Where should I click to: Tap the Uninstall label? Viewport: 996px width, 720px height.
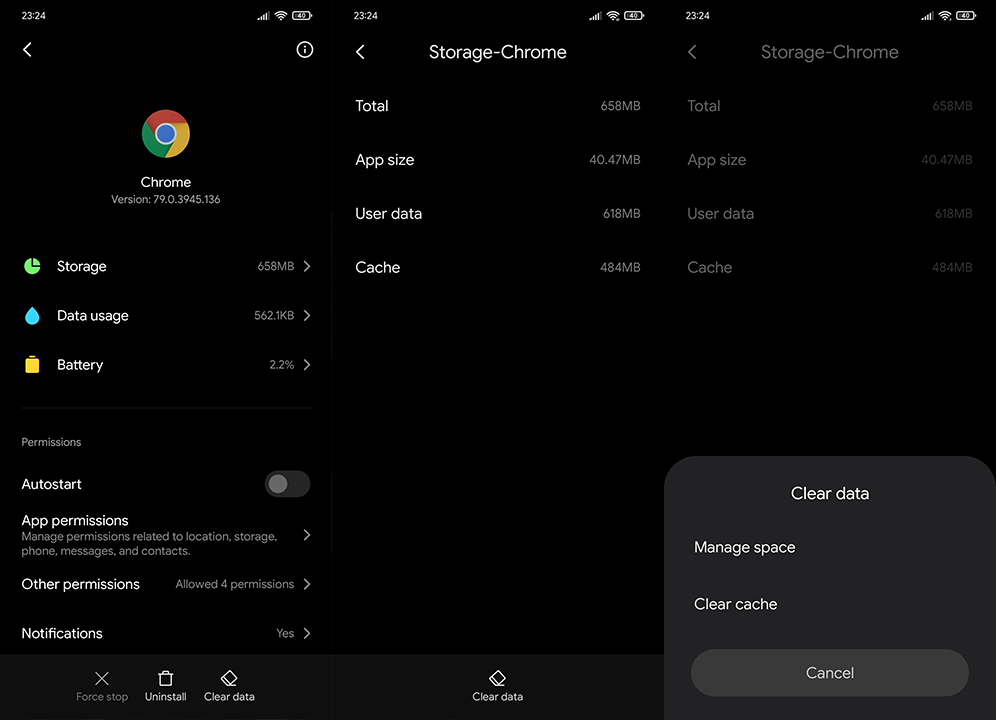[x=165, y=696]
